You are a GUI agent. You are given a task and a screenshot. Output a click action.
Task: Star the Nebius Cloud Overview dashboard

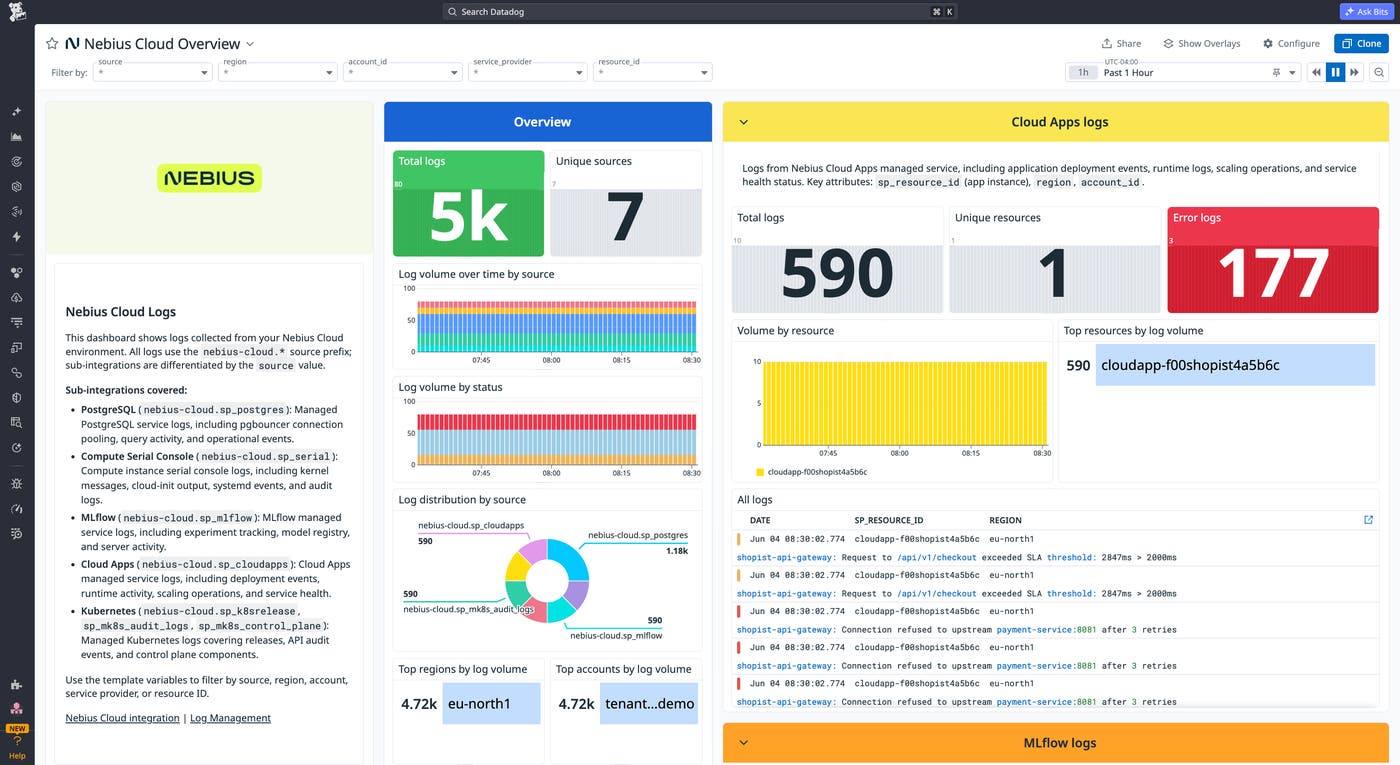(52, 44)
